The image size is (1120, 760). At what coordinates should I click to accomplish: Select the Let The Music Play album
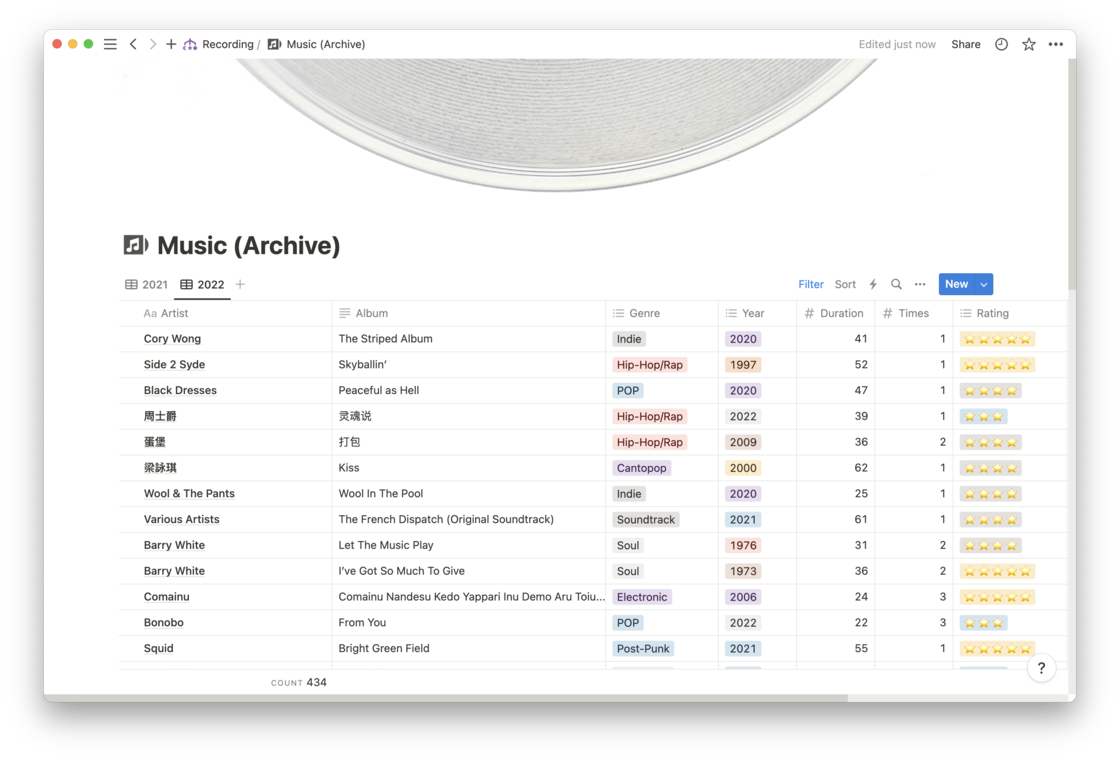[x=469, y=545]
